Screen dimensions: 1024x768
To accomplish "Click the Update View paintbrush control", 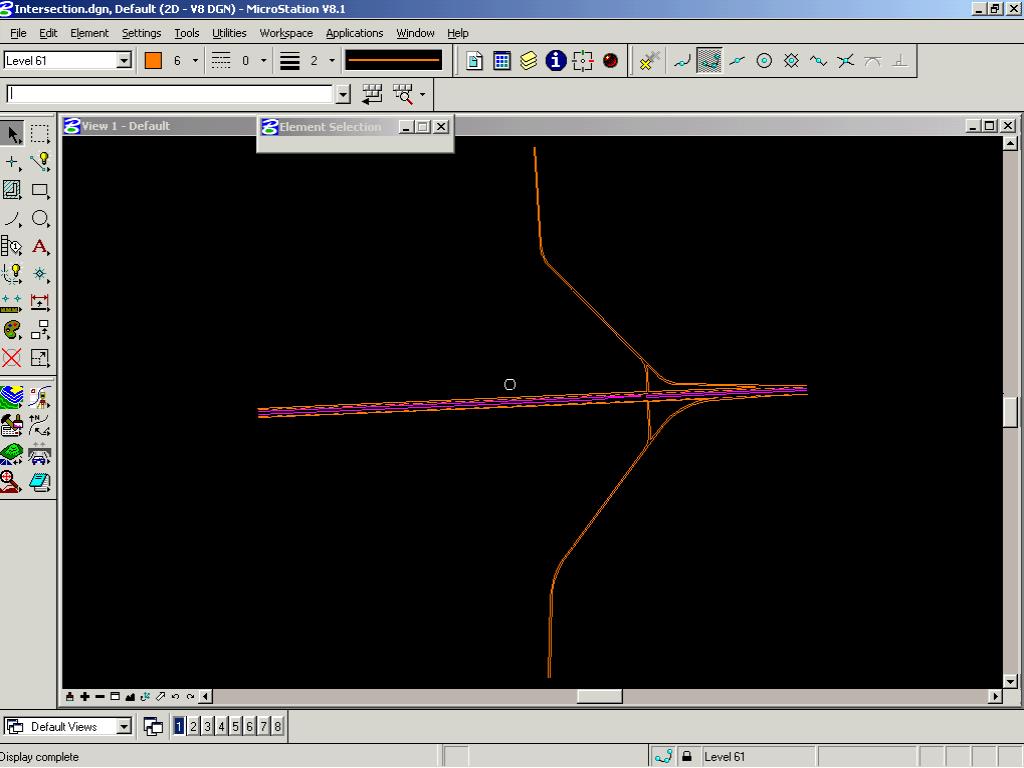I will coord(70,697).
